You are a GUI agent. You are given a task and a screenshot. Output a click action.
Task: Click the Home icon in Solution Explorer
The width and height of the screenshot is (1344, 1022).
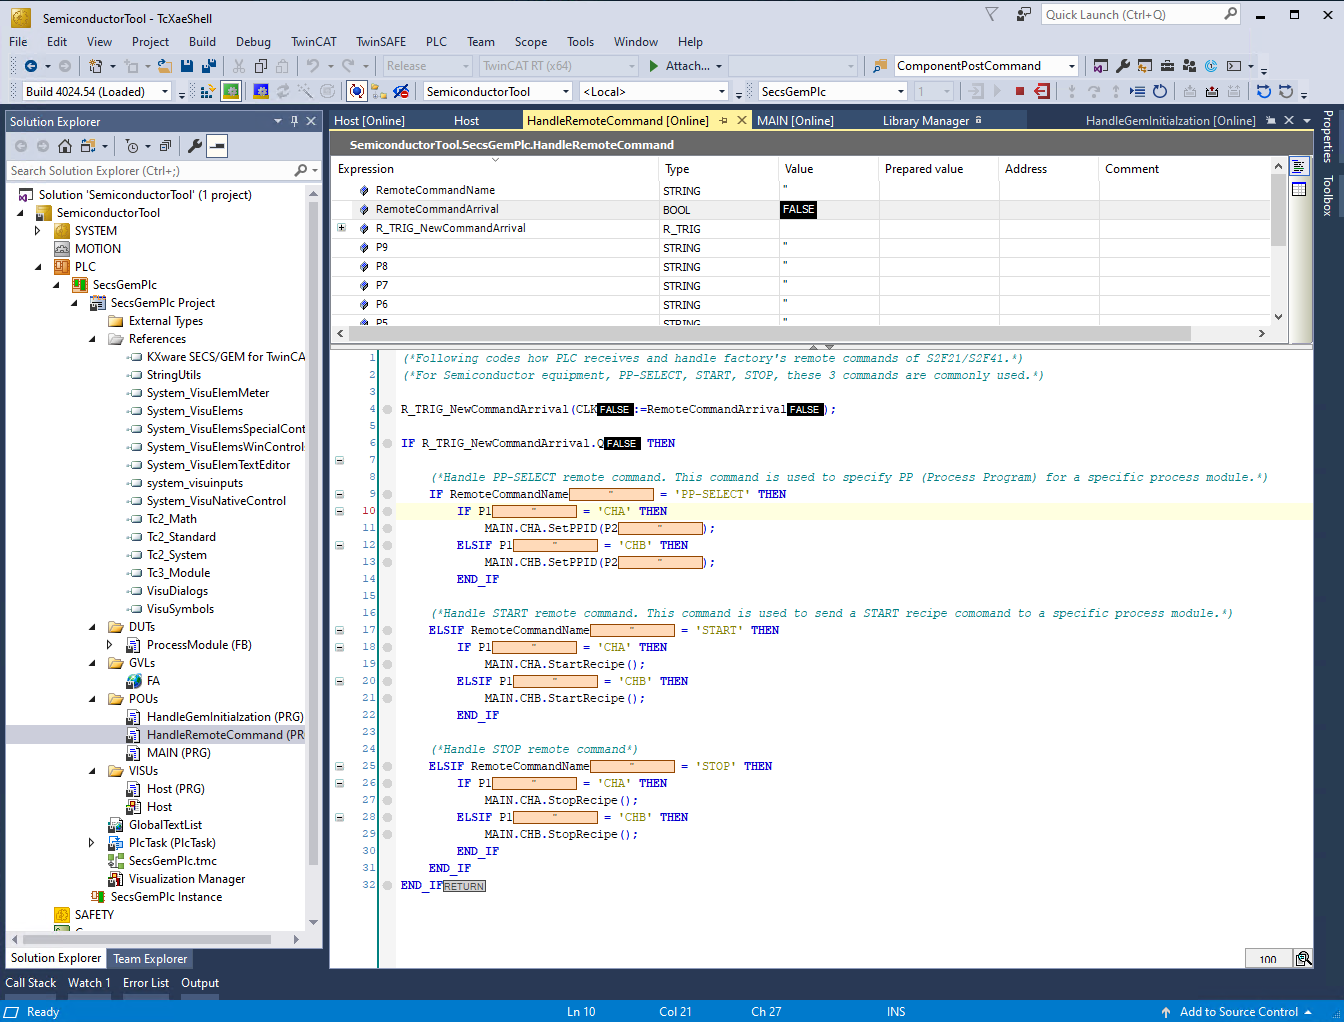65,146
